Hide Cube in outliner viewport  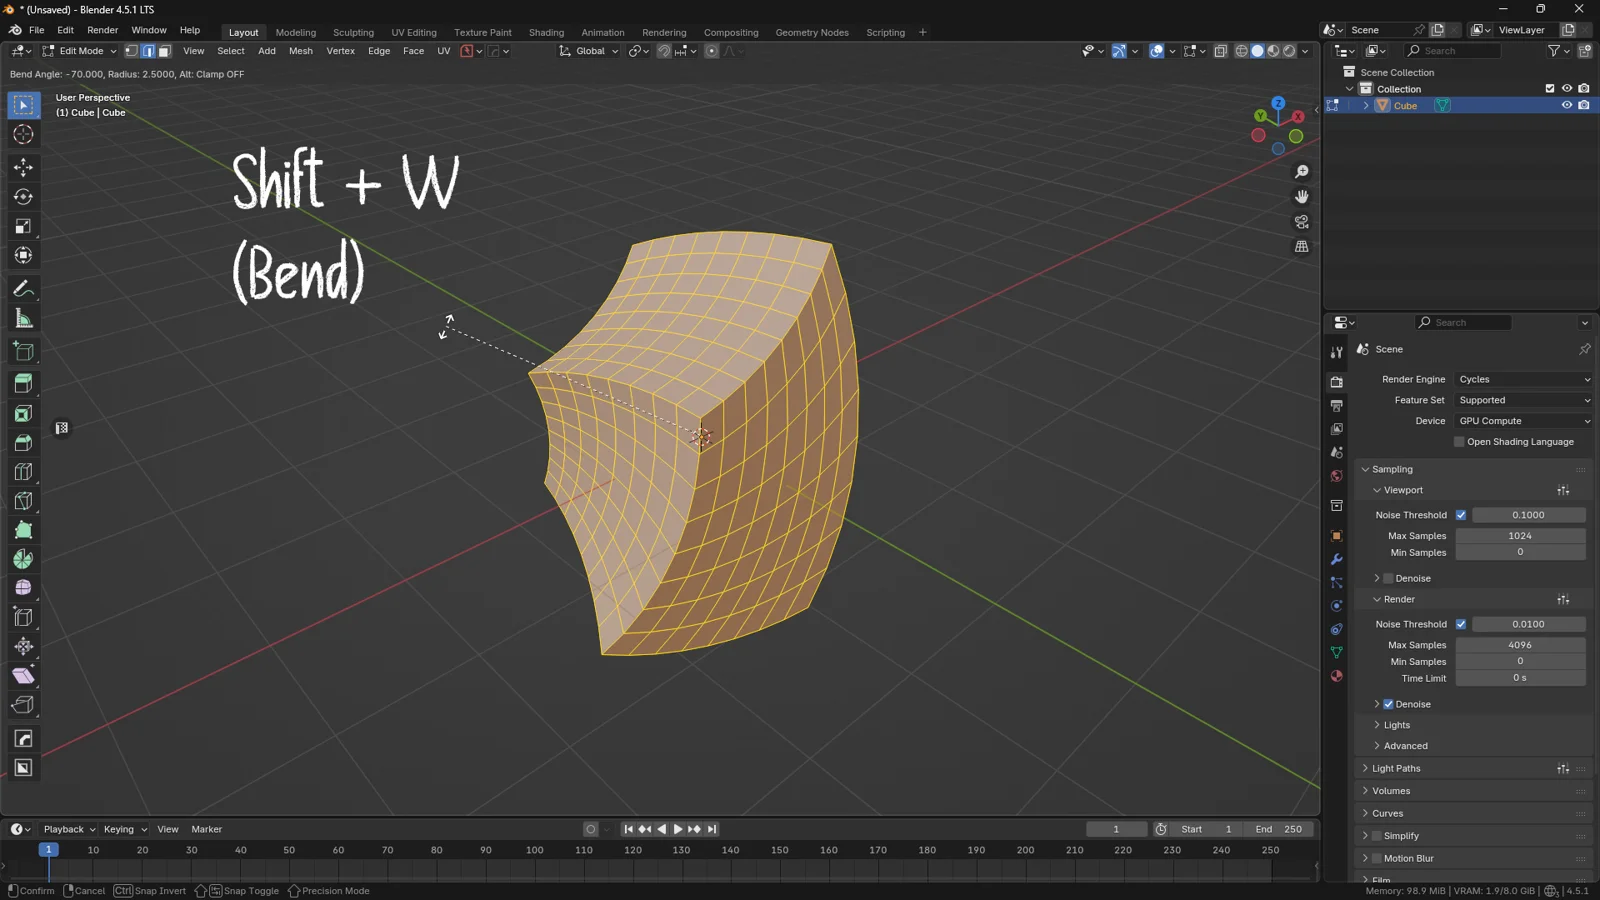point(1567,105)
